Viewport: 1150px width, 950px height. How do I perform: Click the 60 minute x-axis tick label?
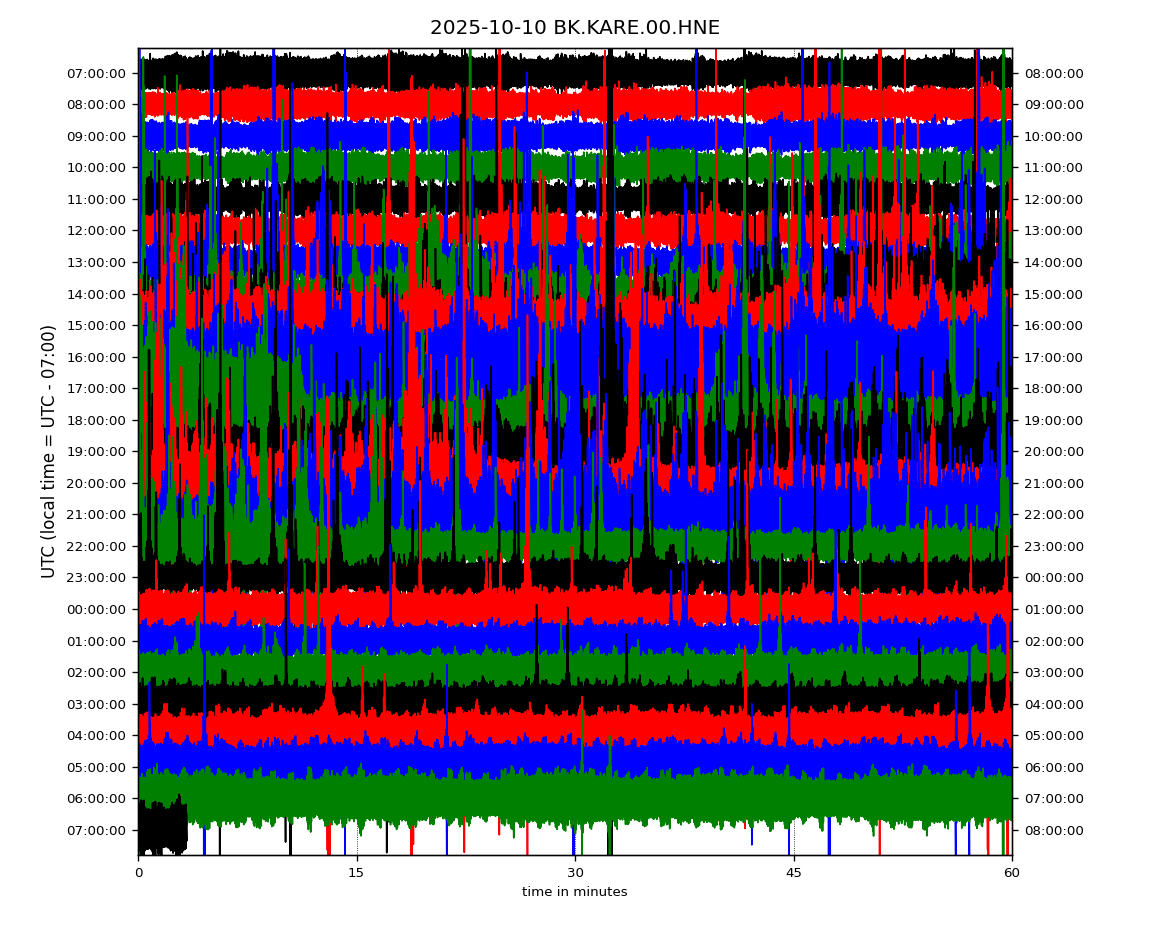(1011, 873)
